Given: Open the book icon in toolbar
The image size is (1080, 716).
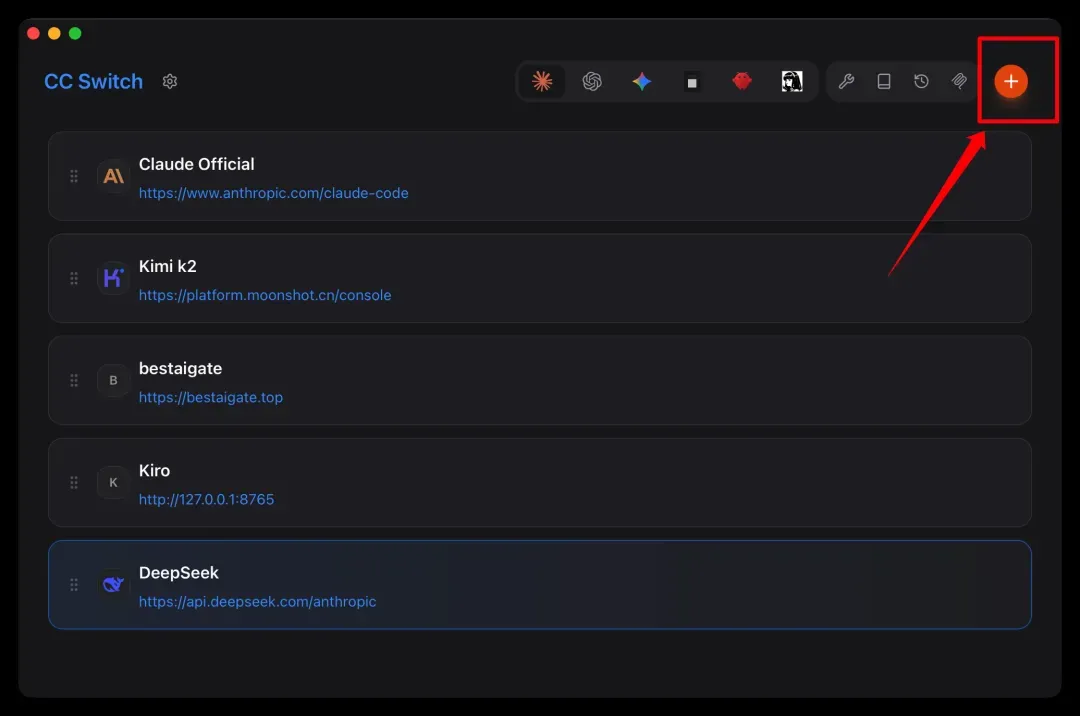Looking at the screenshot, I should pyautogui.click(x=884, y=81).
